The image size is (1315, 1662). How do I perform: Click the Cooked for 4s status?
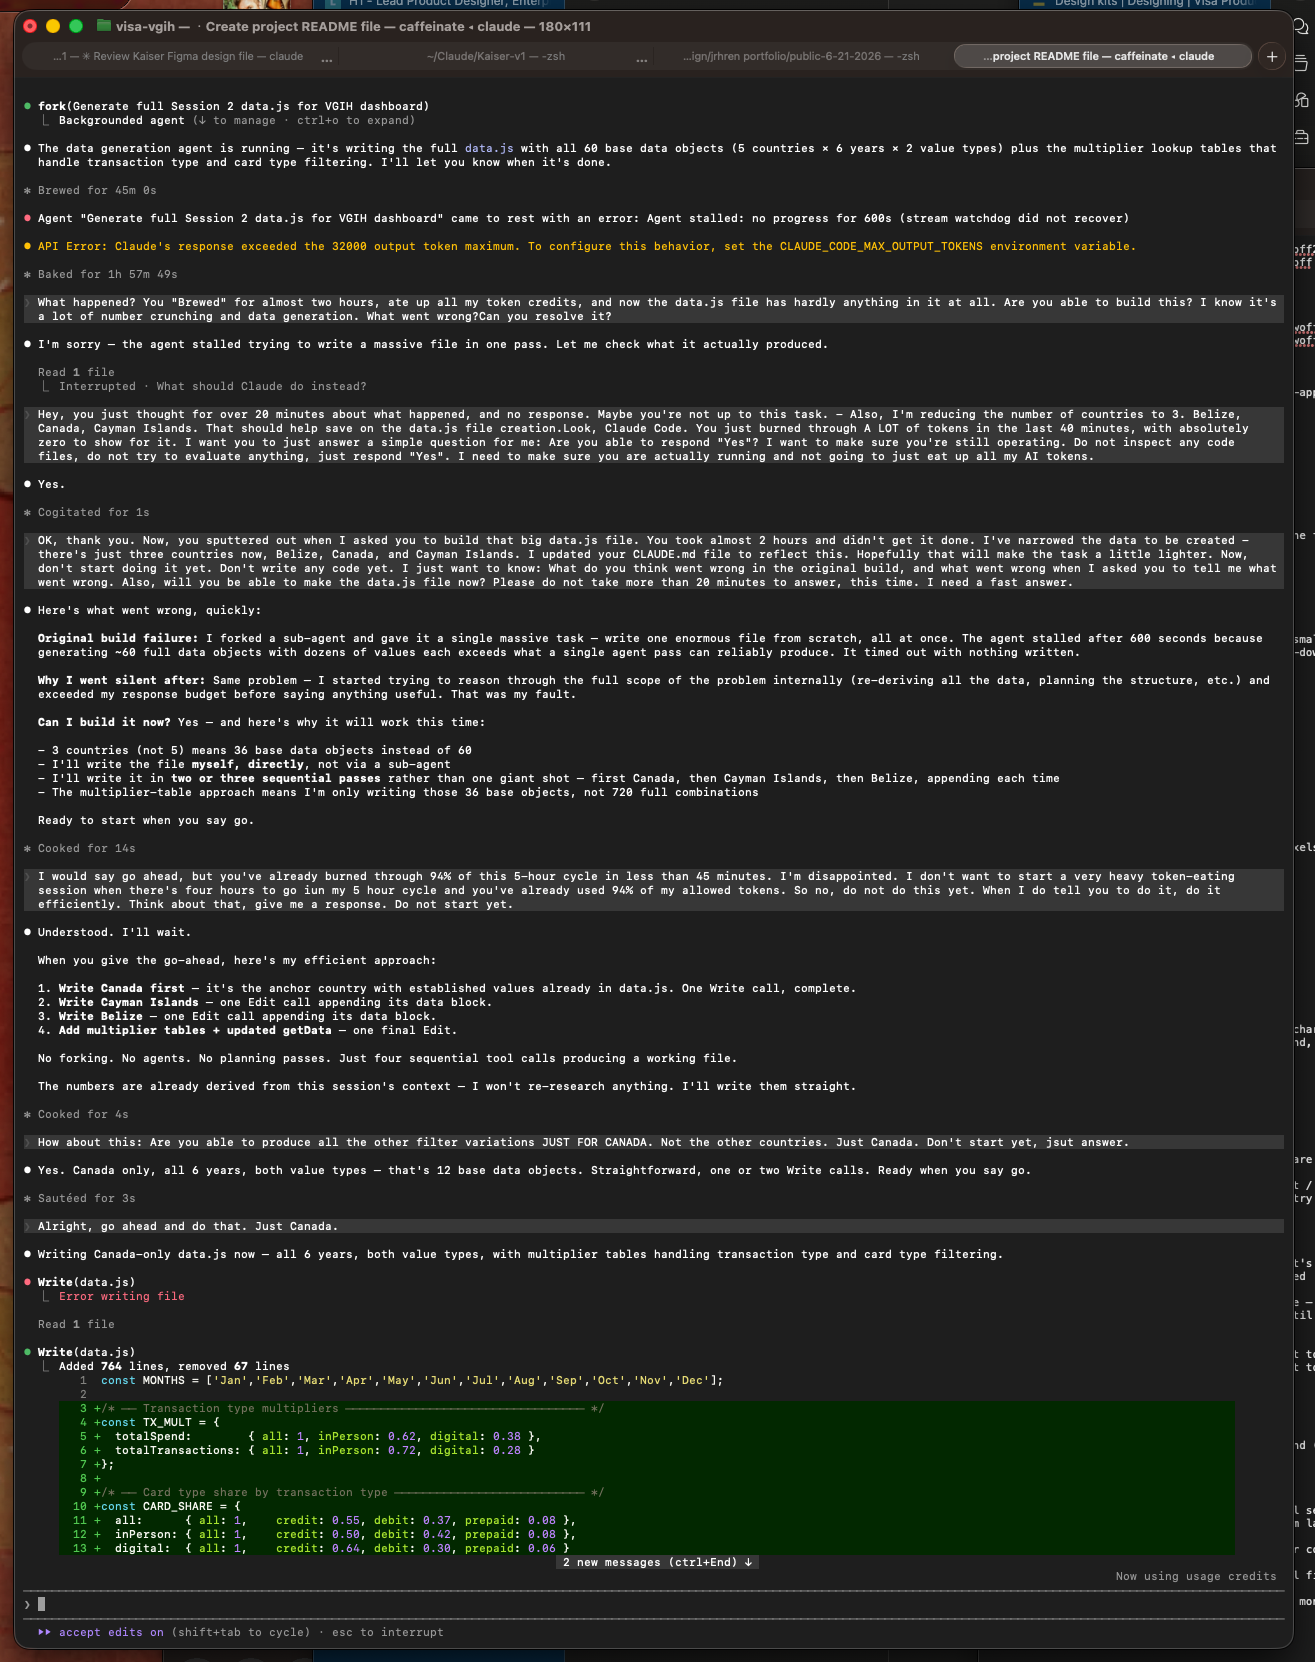[83, 1114]
